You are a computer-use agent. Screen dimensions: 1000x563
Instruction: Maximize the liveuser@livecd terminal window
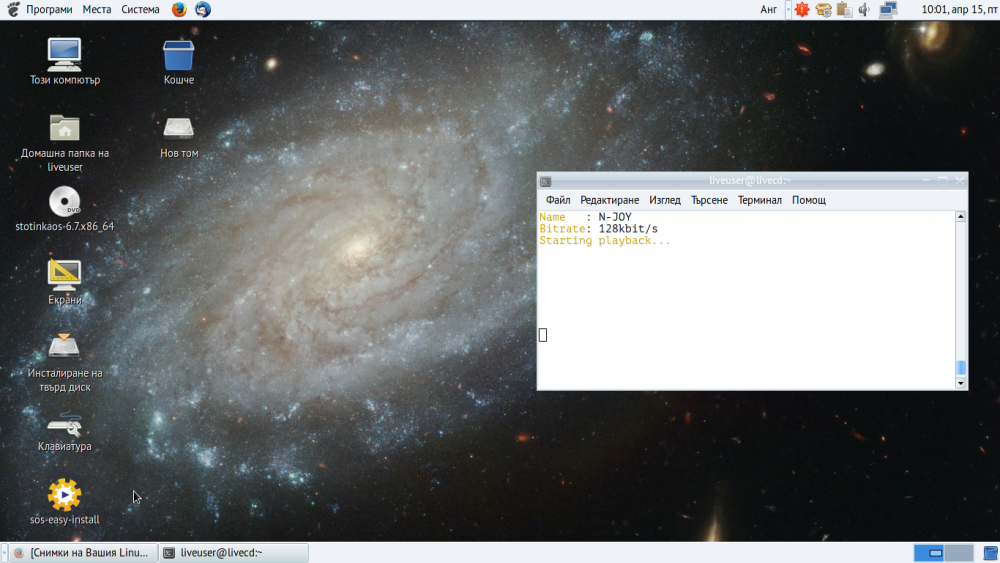[943, 181]
